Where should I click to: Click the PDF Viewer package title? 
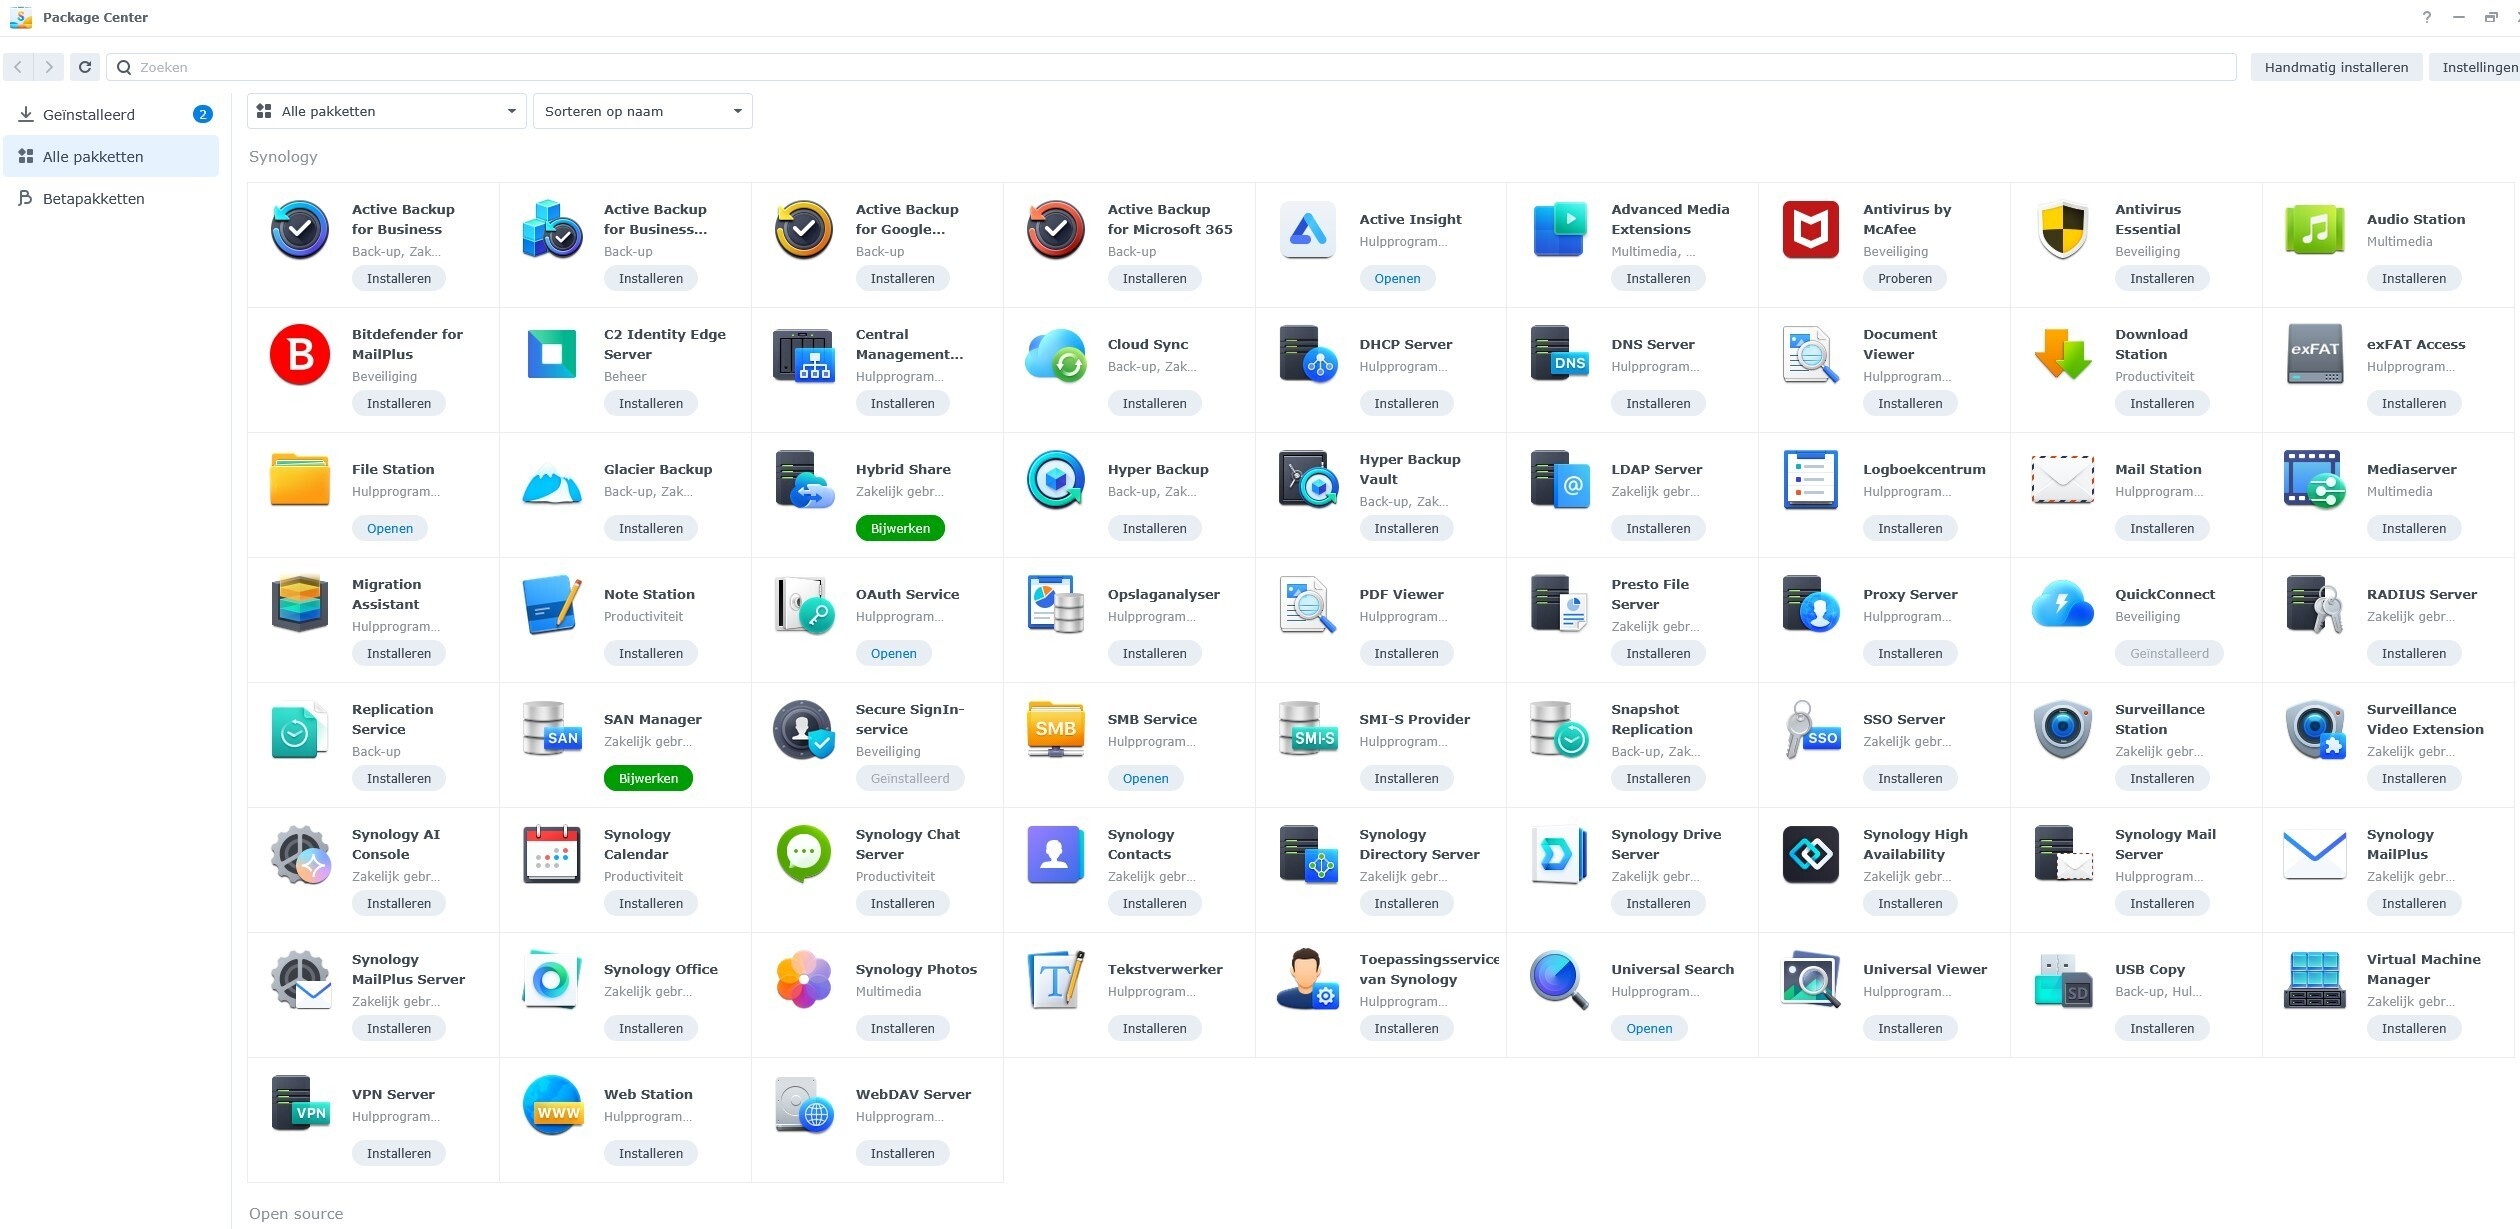1401,594
